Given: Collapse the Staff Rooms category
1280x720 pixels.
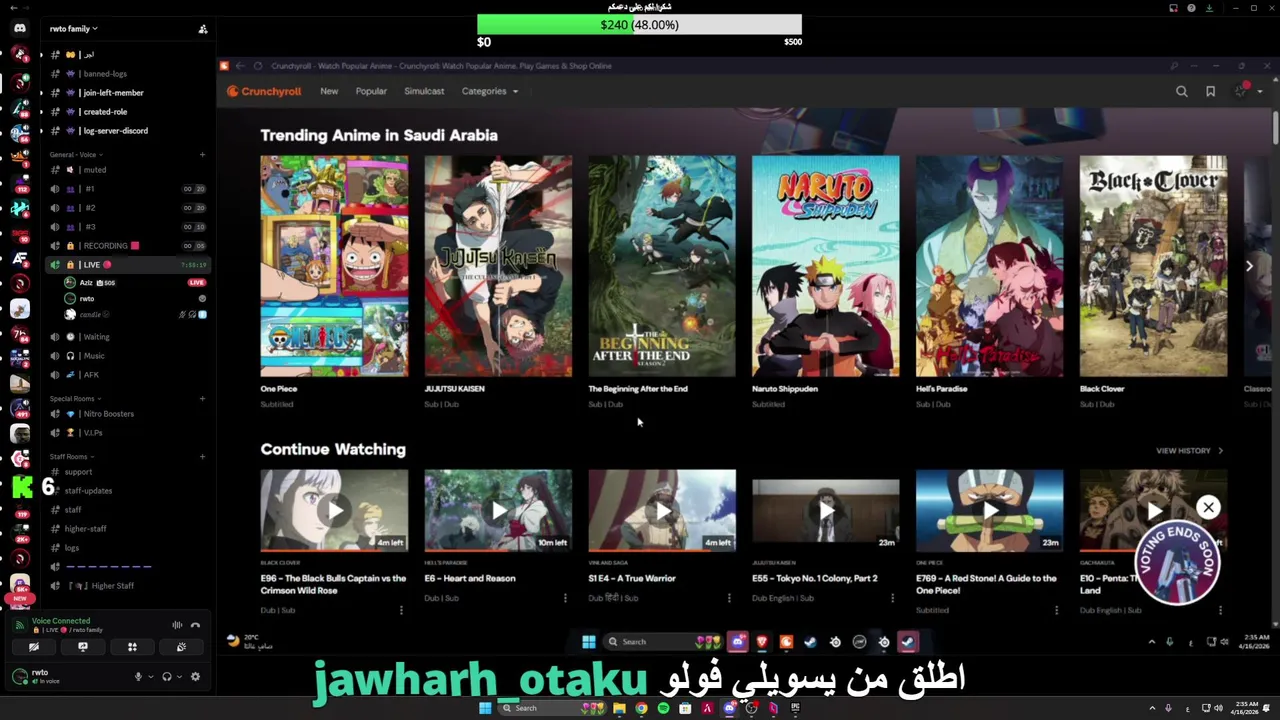Looking at the screenshot, I should pos(70,457).
